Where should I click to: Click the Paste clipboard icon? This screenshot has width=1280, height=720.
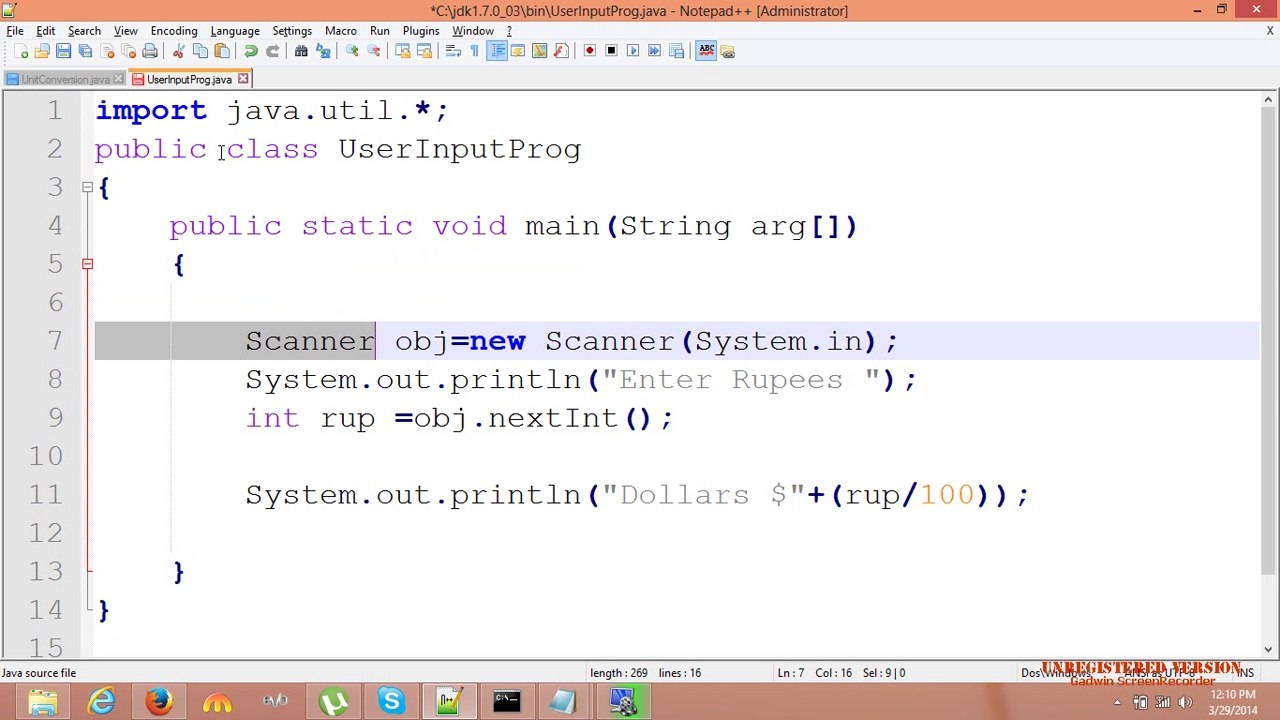(222, 51)
